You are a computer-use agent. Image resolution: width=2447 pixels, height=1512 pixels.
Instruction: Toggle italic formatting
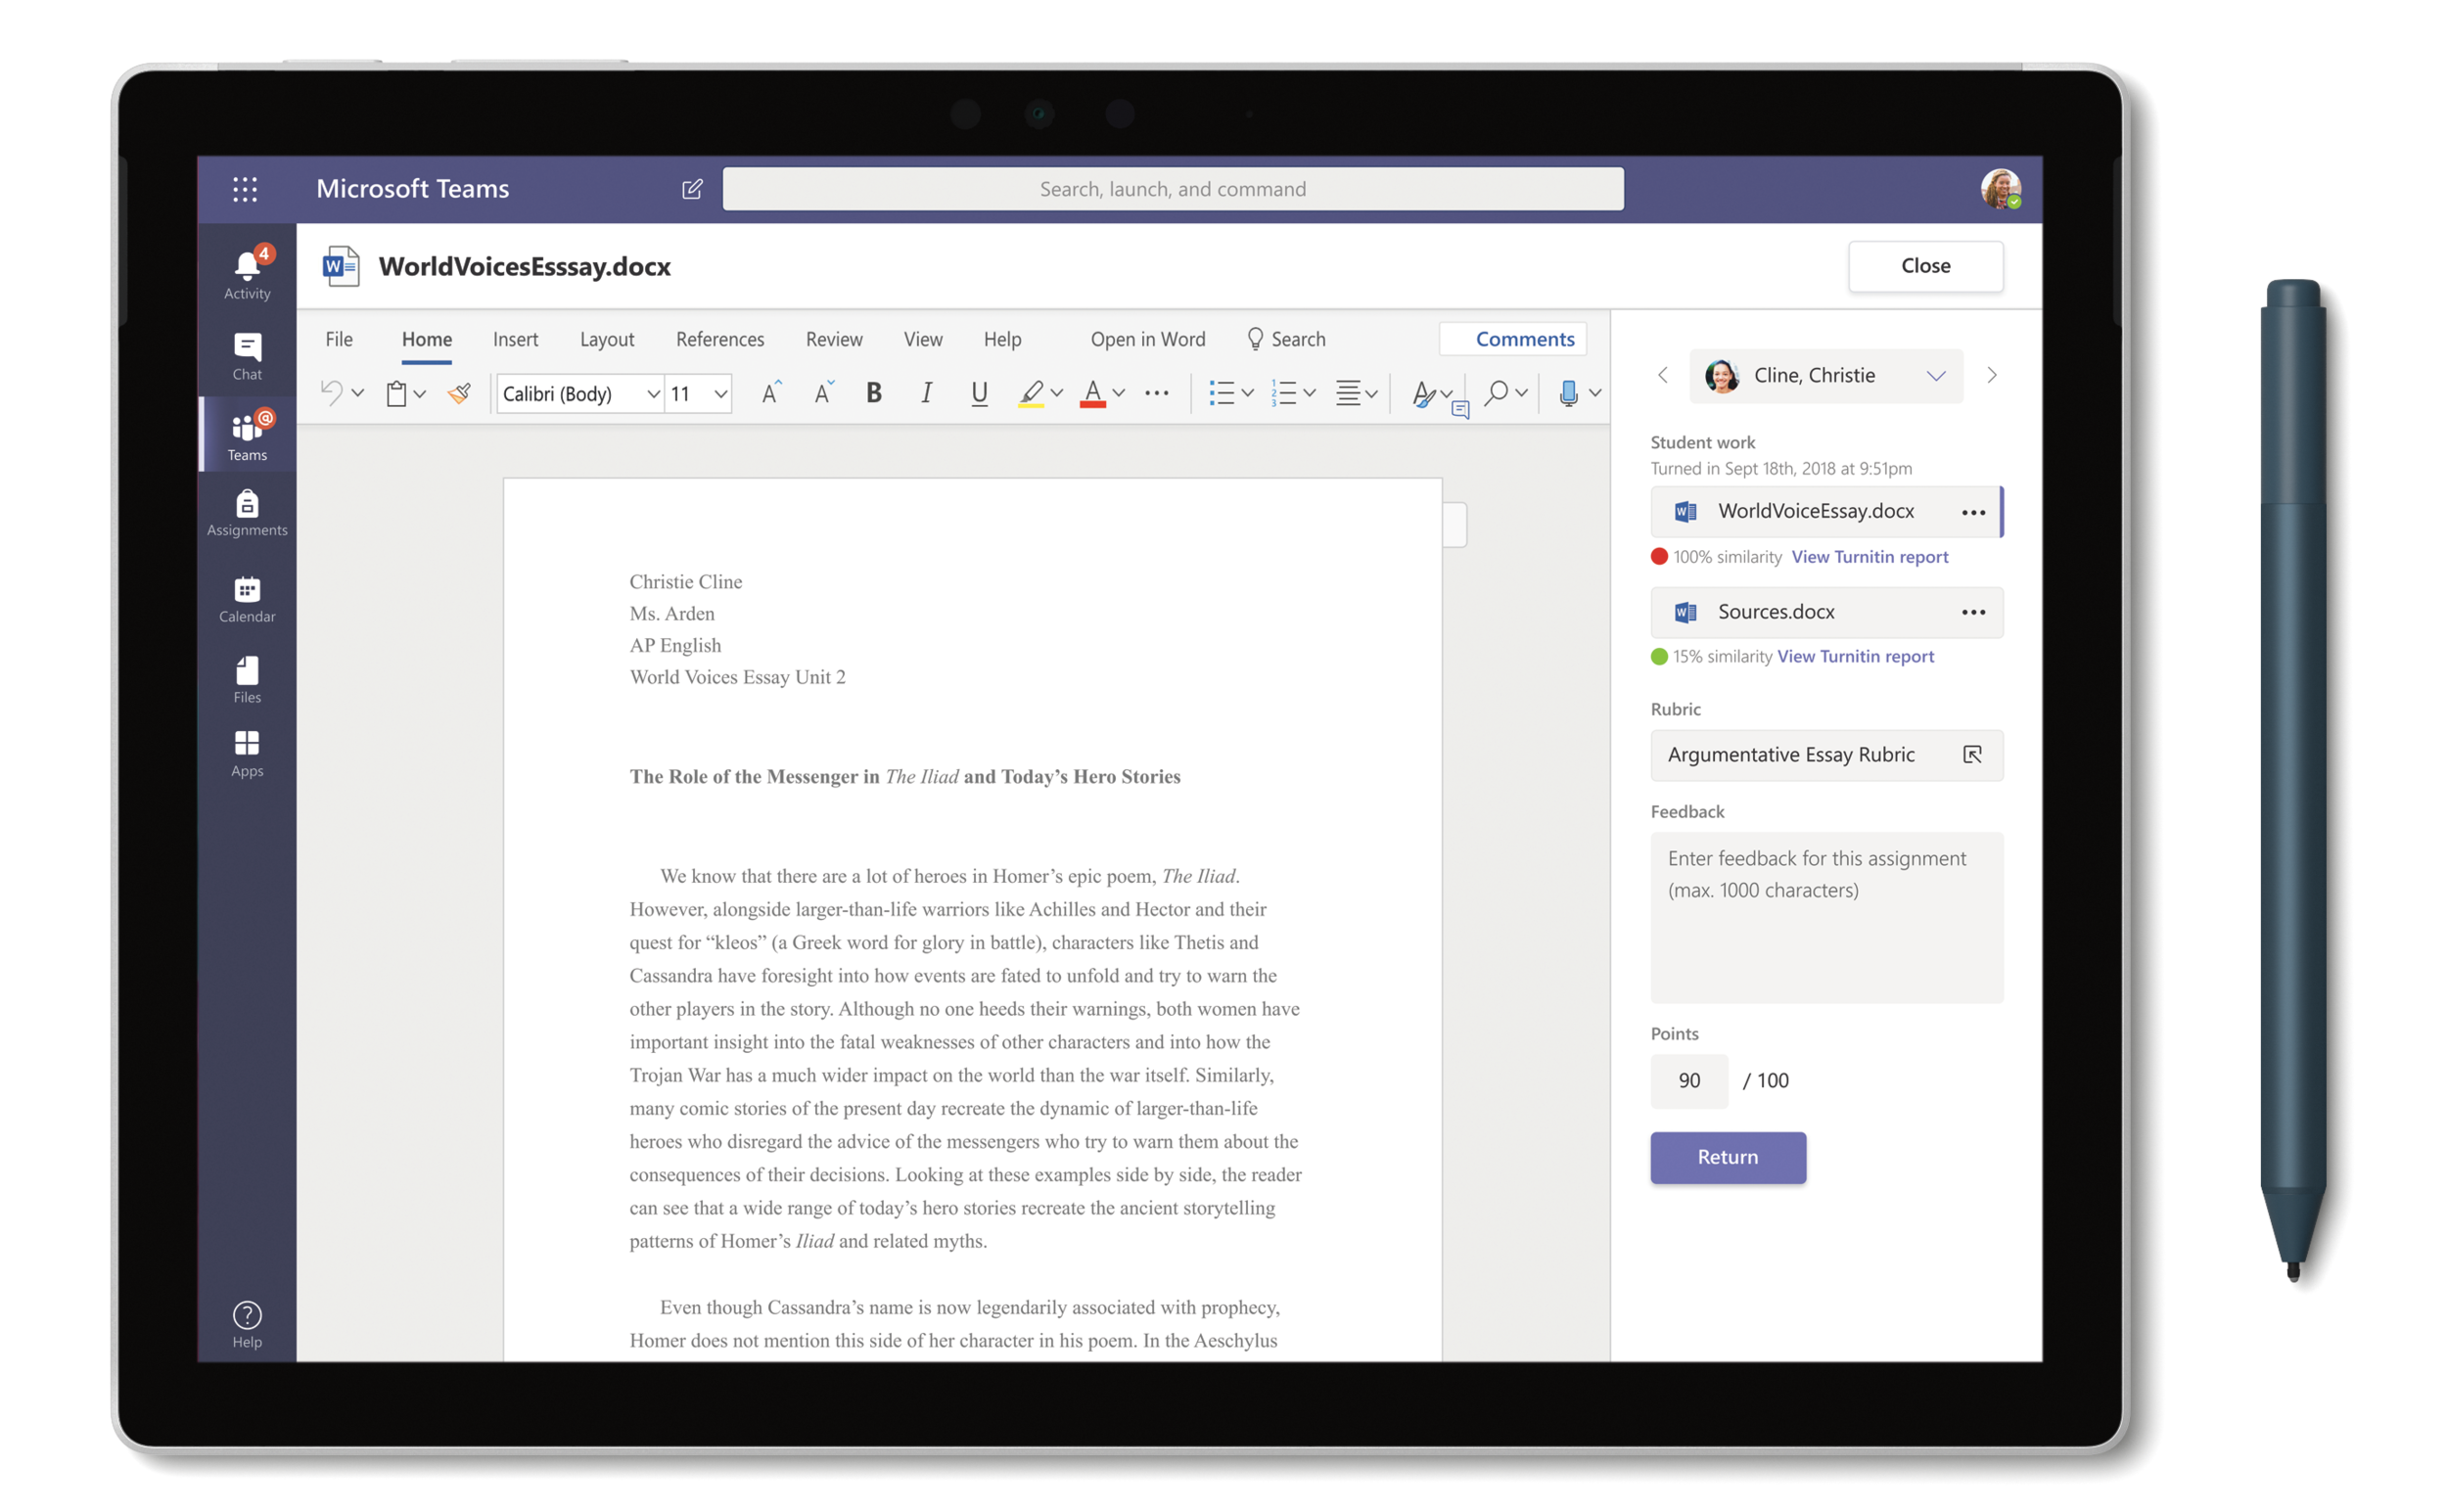click(926, 393)
